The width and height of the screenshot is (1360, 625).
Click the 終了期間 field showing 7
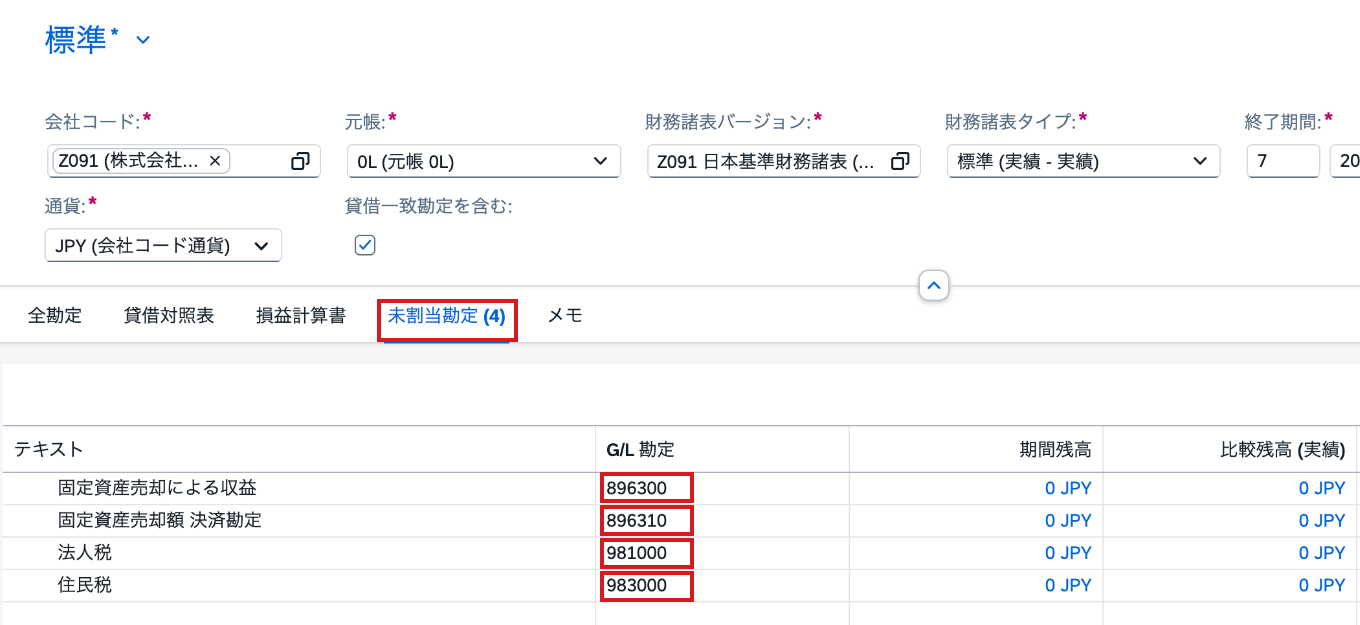[1284, 161]
